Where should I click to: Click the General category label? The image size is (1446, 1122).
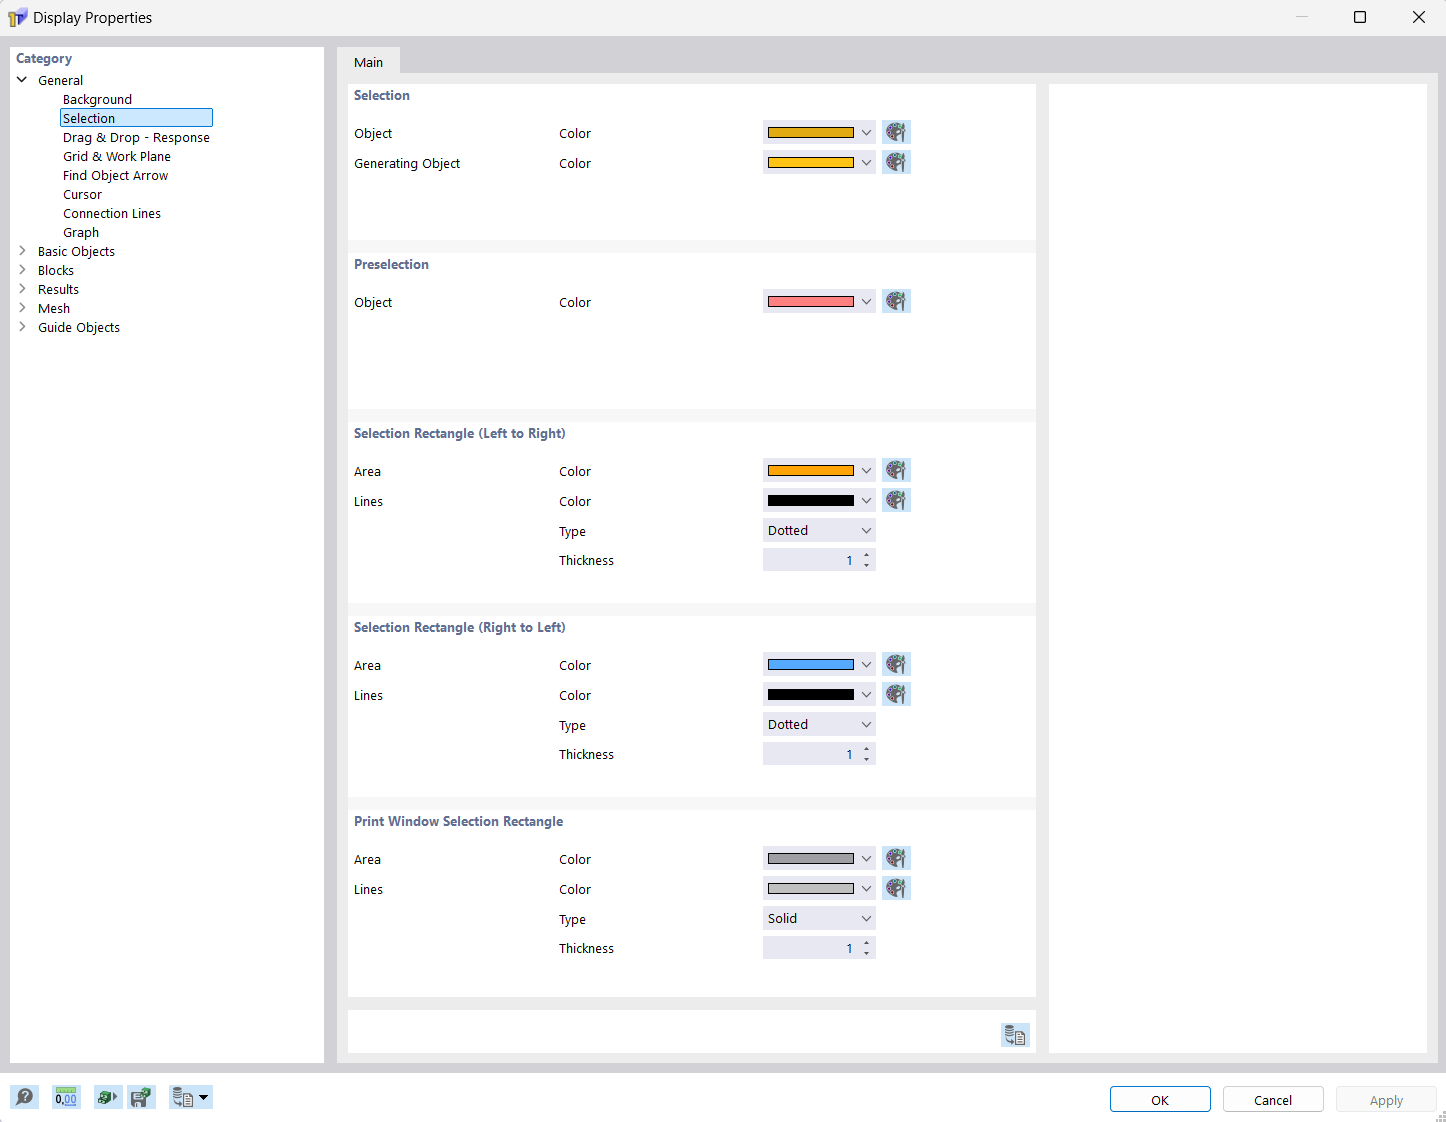tap(60, 80)
